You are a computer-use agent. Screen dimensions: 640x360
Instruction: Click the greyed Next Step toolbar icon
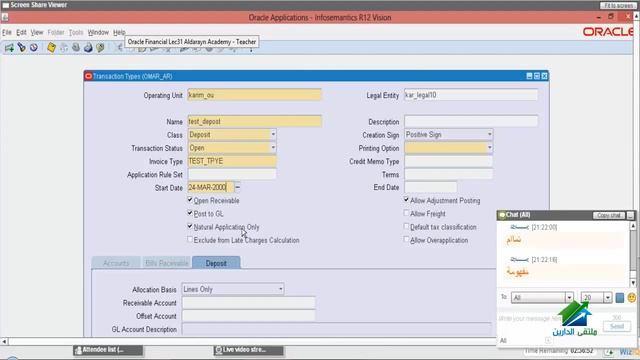[64, 48]
